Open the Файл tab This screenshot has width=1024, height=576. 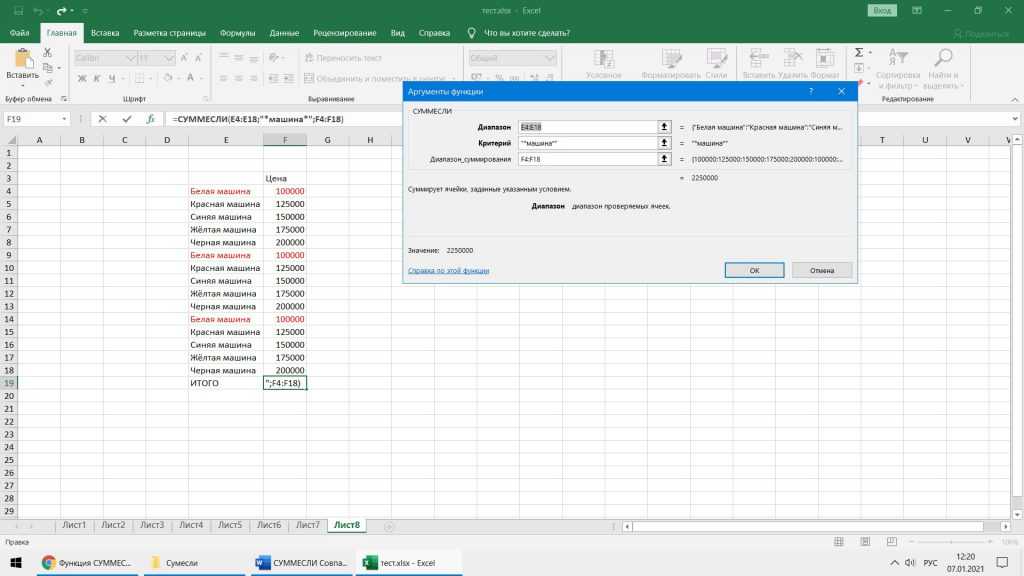(x=20, y=33)
